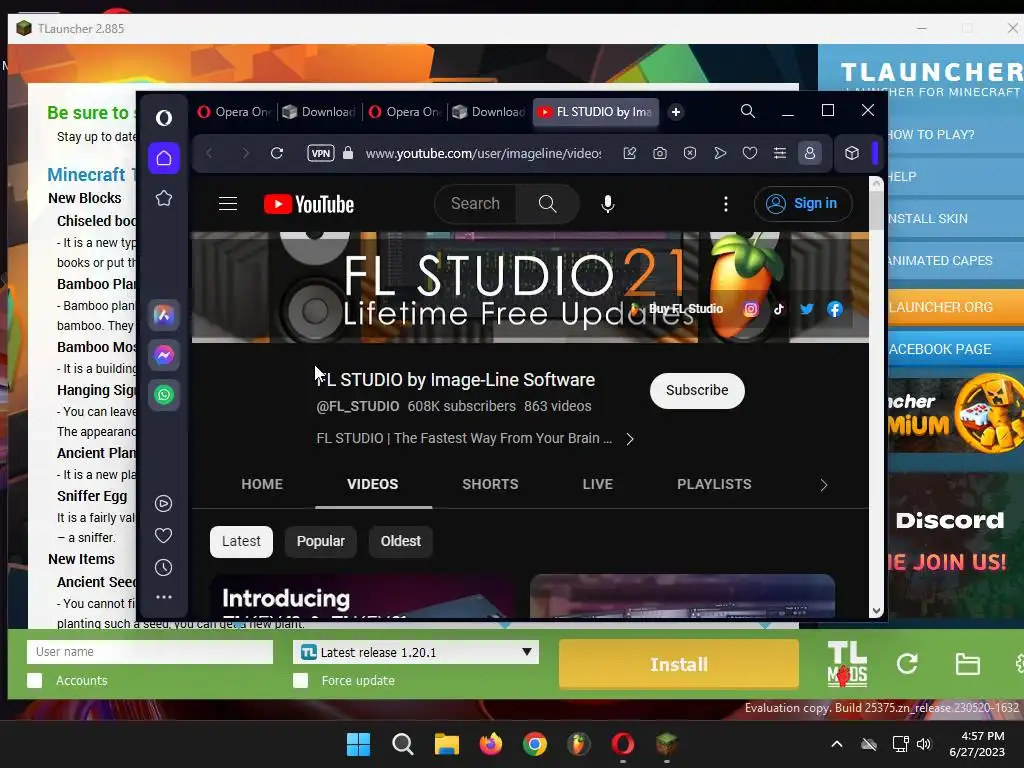Toggle the TLauncher Accounts checkbox
Image resolution: width=1024 pixels, height=768 pixels.
tap(35, 680)
